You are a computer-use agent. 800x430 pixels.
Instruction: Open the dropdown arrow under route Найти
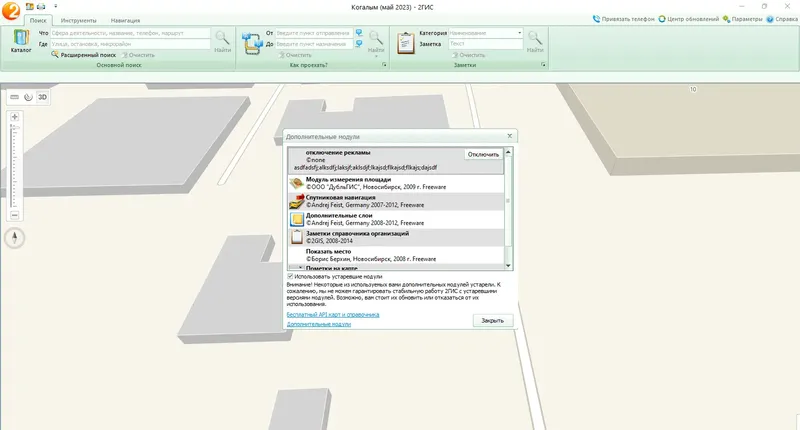pos(376,56)
